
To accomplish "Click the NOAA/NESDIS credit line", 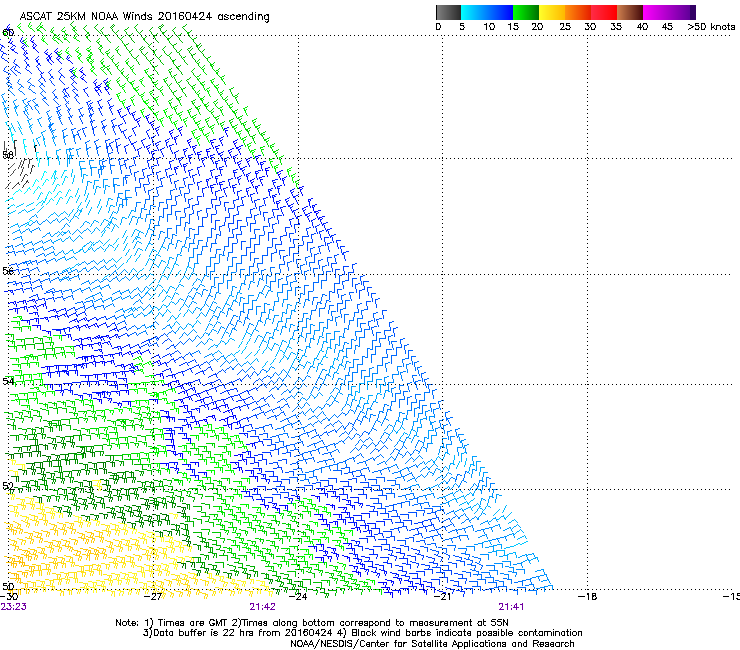I will [x=432, y=644].
